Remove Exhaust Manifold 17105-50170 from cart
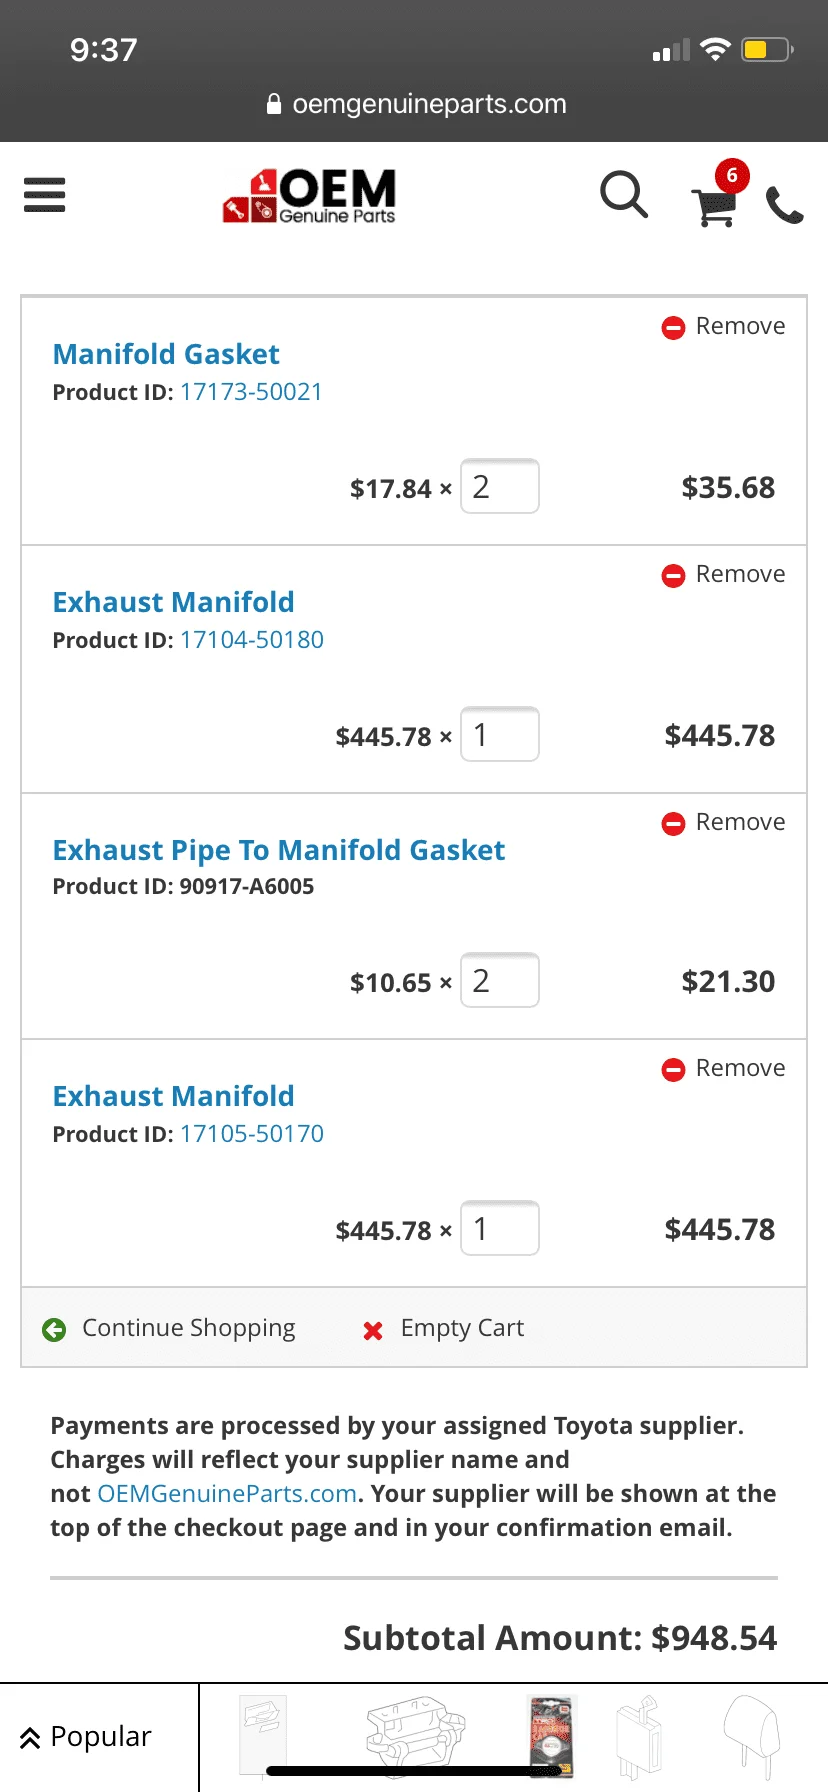Viewport: 828px width, 1792px height. coord(723,1068)
